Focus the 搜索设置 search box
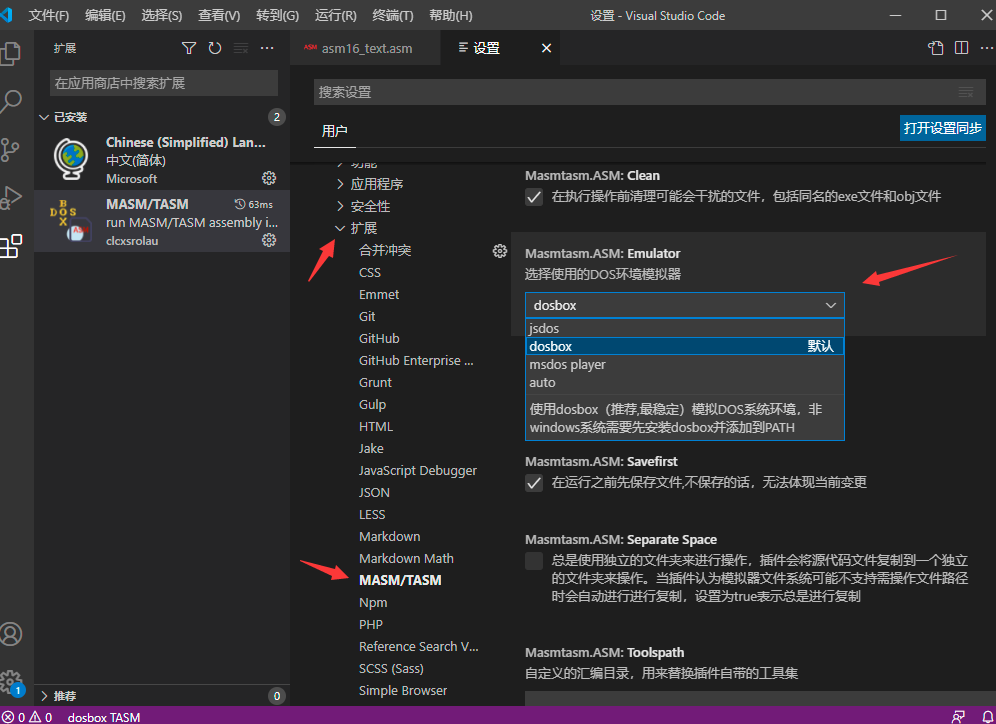 (x=650, y=93)
